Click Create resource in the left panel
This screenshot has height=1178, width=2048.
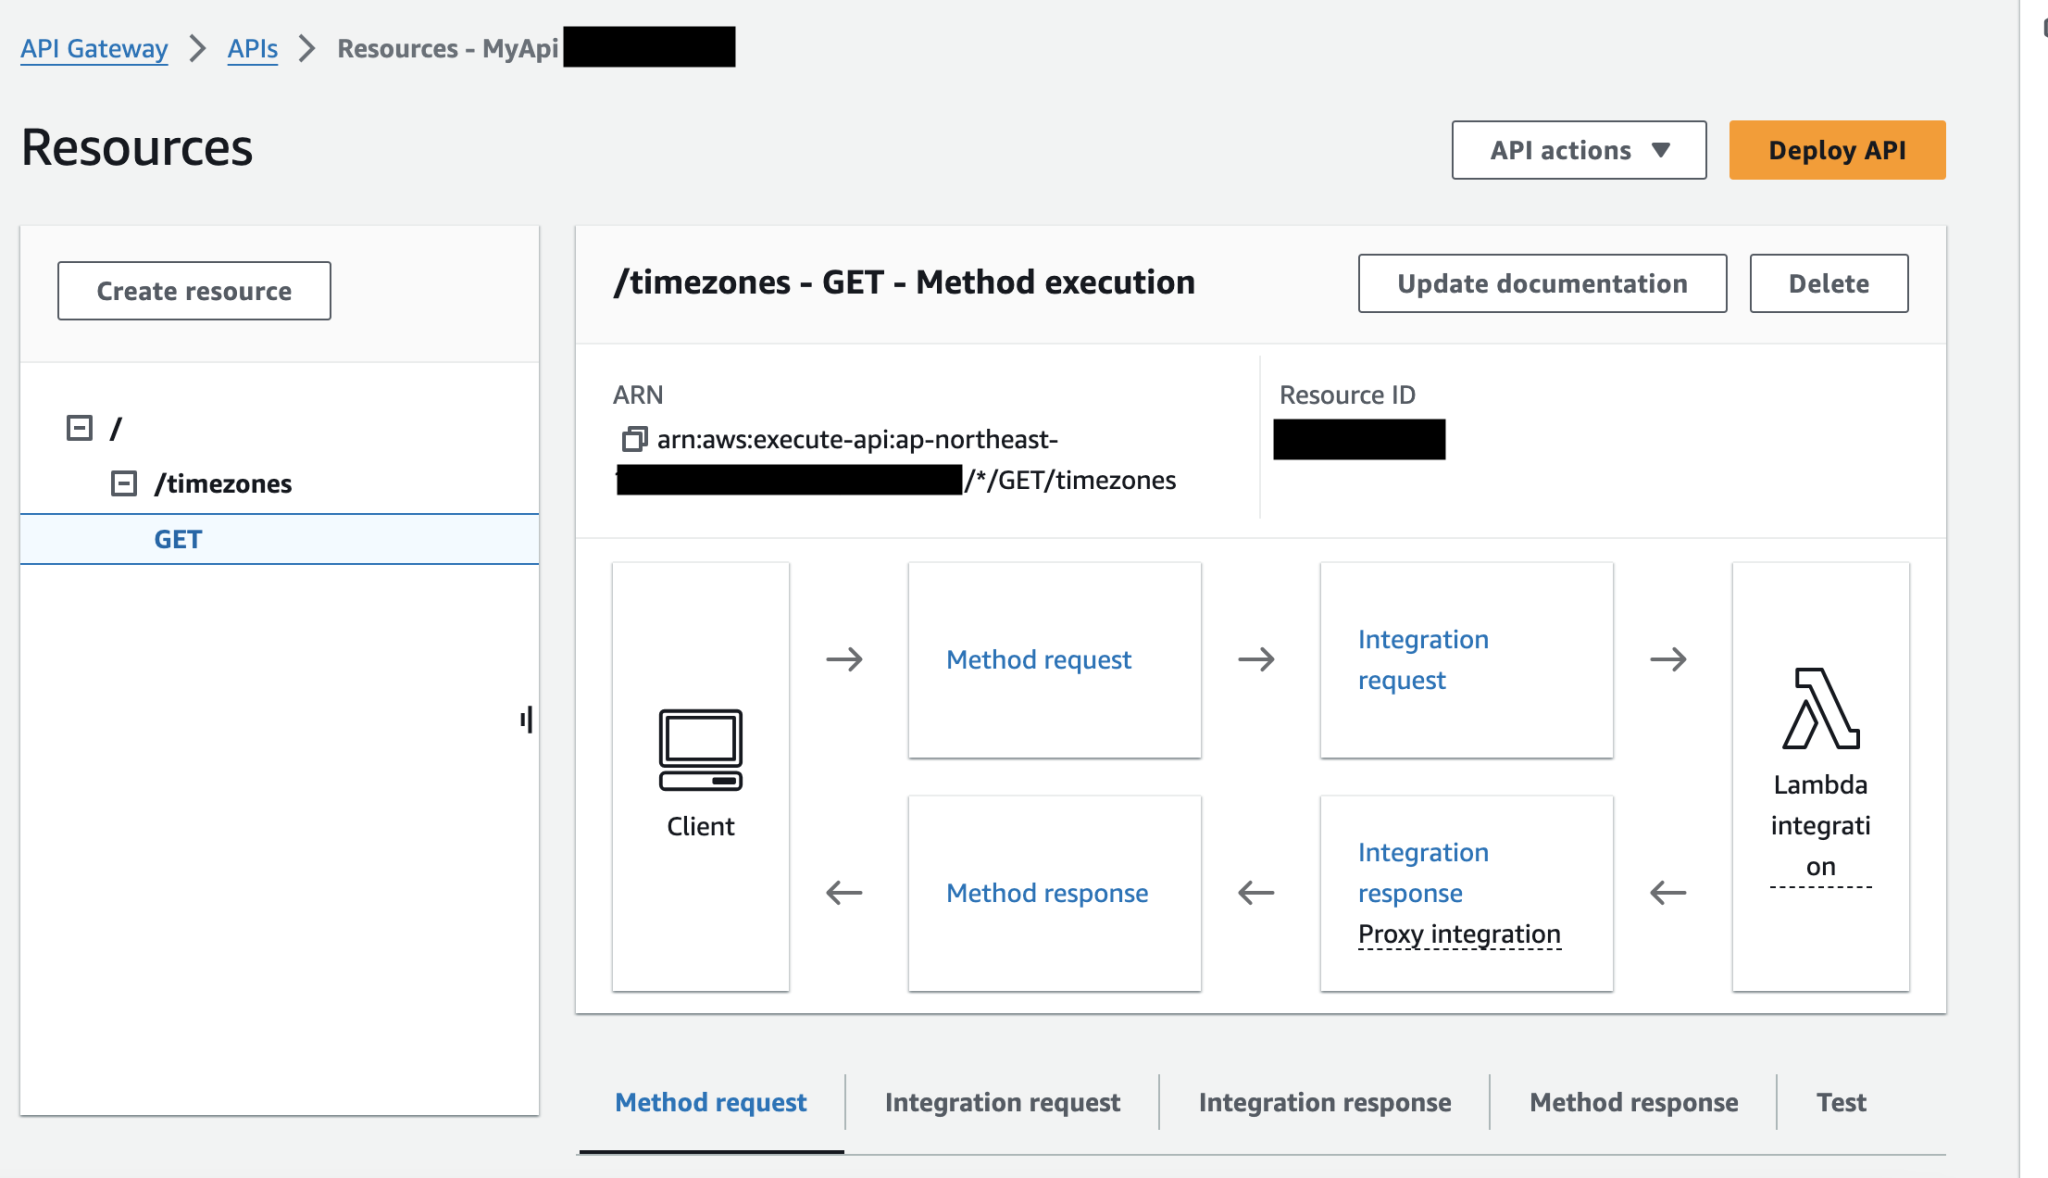[x=193, y=290]
